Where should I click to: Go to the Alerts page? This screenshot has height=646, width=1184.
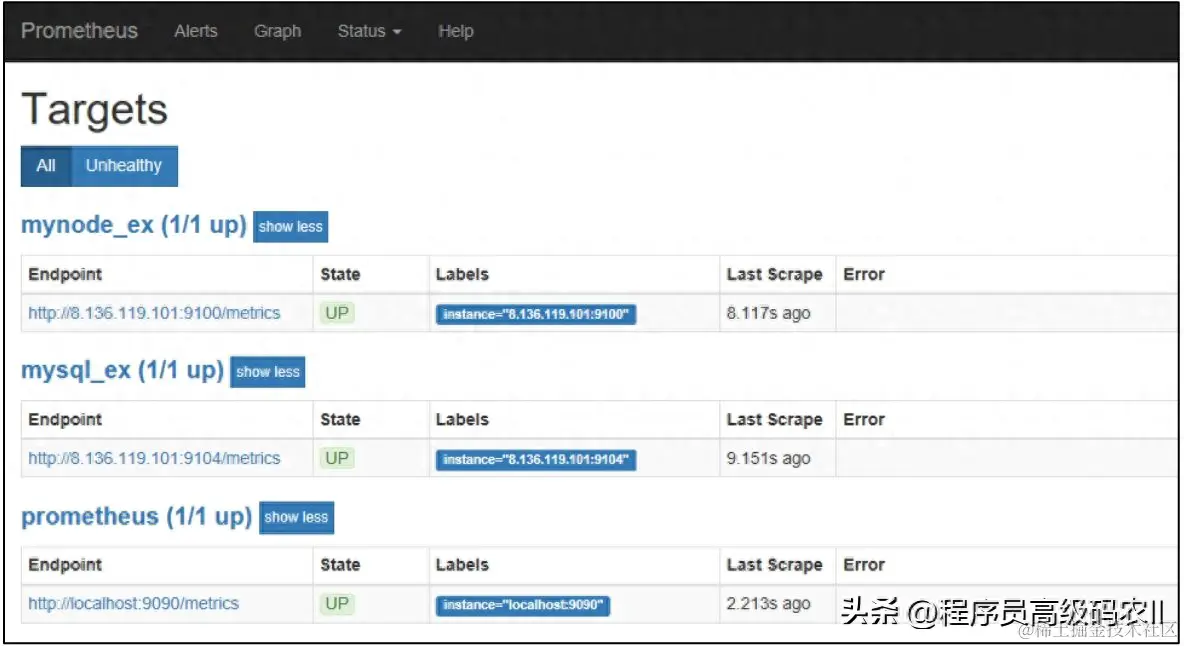[196, 31]
